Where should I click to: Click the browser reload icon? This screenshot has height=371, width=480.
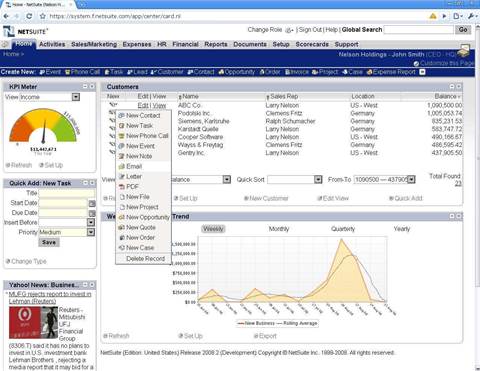[29, 16]
